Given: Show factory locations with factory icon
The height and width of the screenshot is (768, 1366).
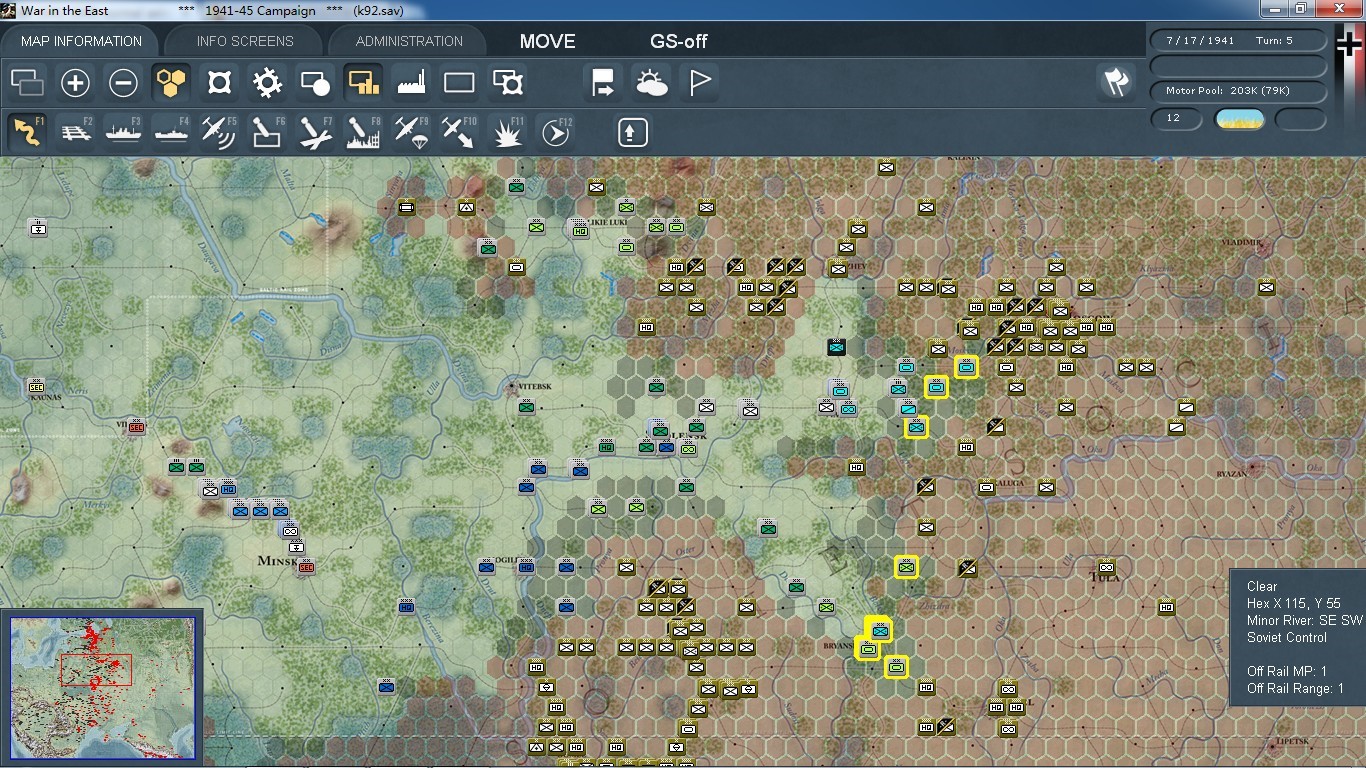Looking at the screenshot, I should coord(411,82).
